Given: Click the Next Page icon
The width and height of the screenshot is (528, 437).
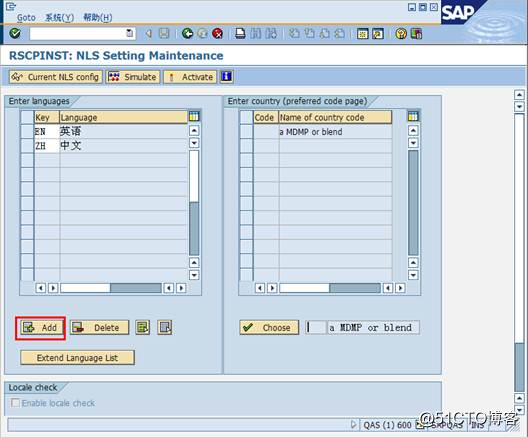Looking at the screenshot, I should pyautogui.click(x=325, y=33).
